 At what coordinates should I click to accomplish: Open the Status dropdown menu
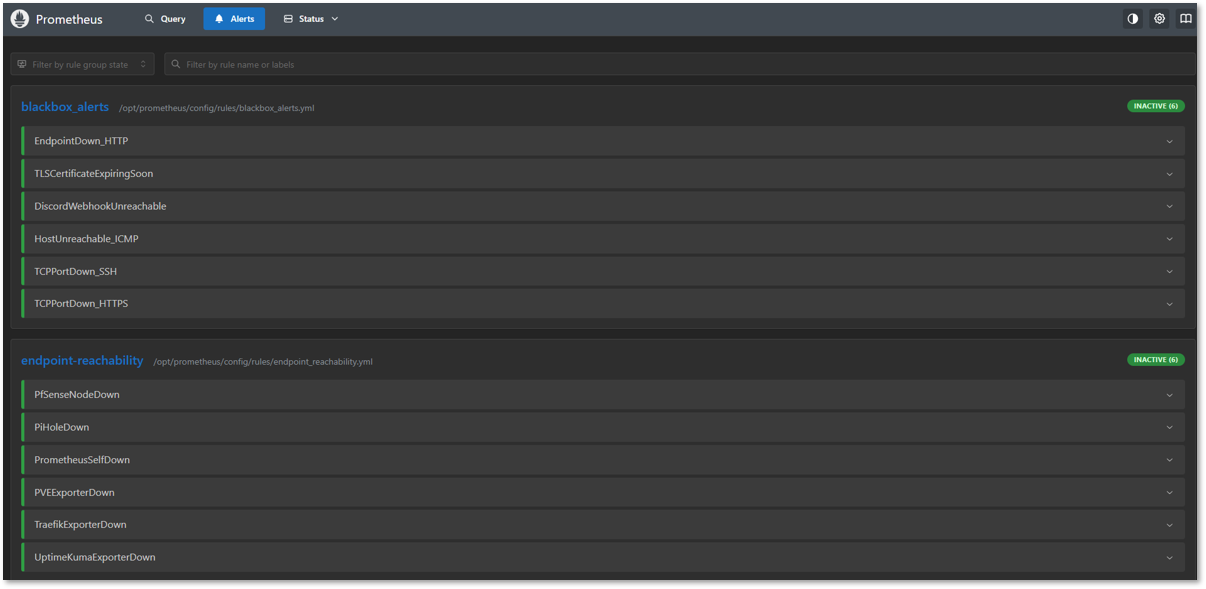pyautogui.click(x=310, y=18)
